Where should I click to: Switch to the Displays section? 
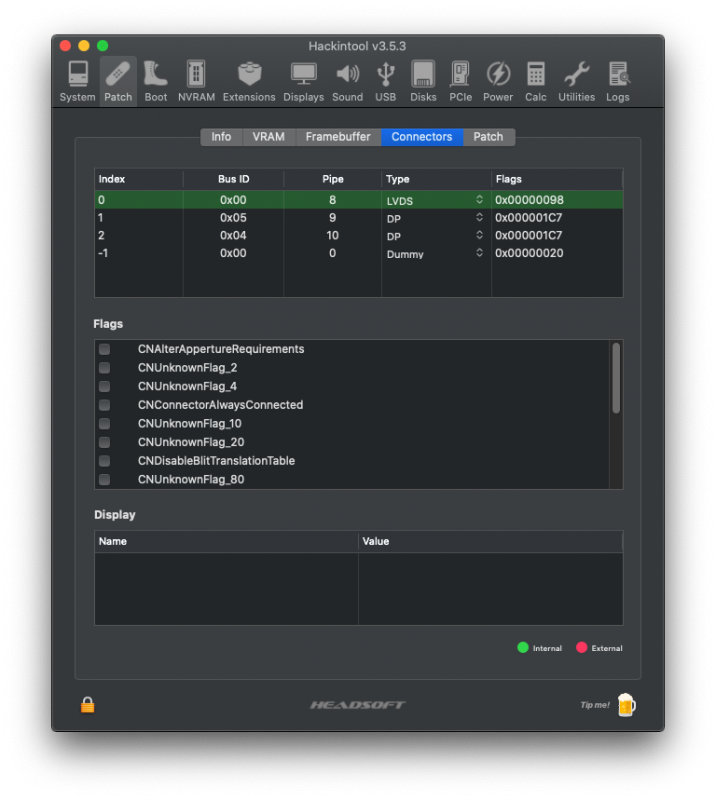tap(303, 81)
